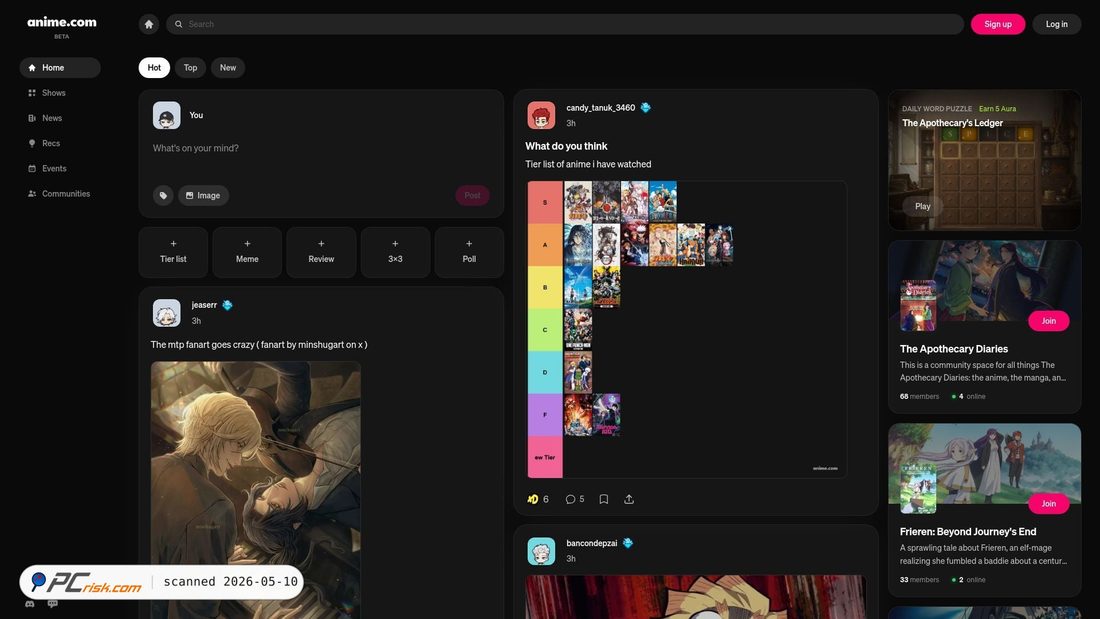
Task: Create a new Tier list
Action: click(173, 252)
